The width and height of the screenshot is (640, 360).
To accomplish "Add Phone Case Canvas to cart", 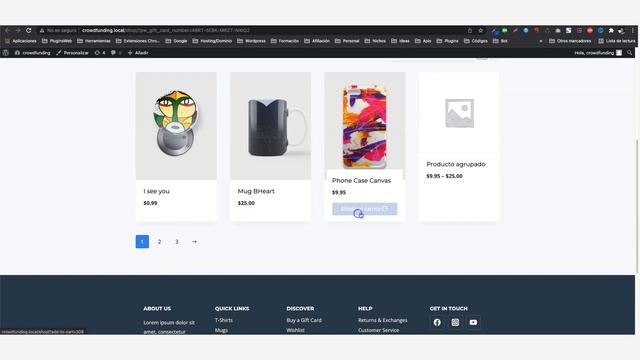I will coord(364,209).
